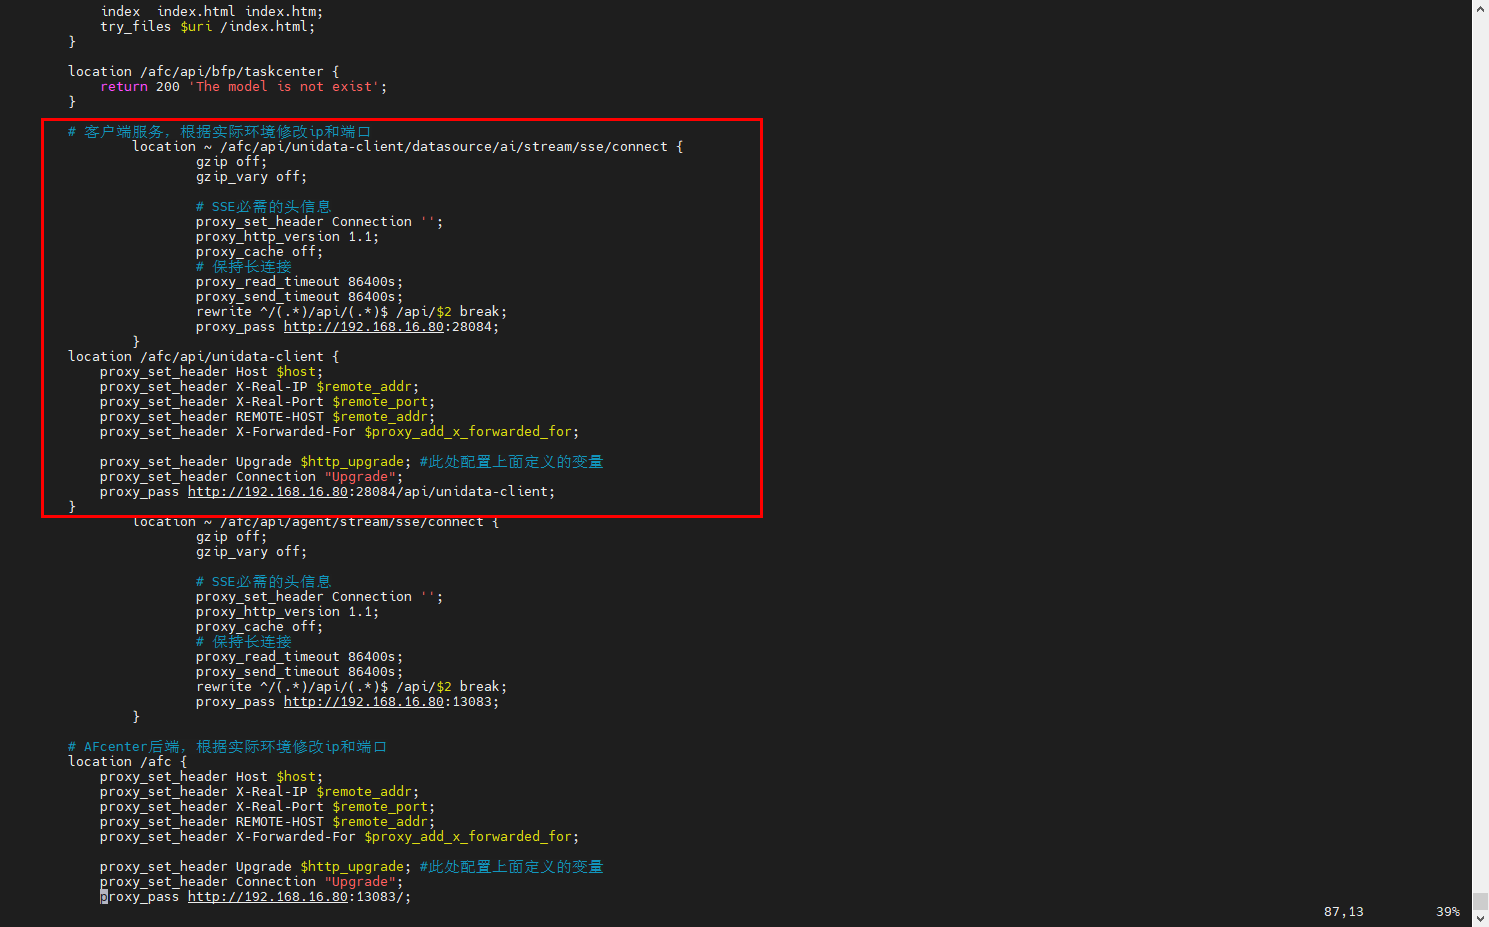
Task: Open the proxy_pass link ending in :13083/;
Action: 267,897
